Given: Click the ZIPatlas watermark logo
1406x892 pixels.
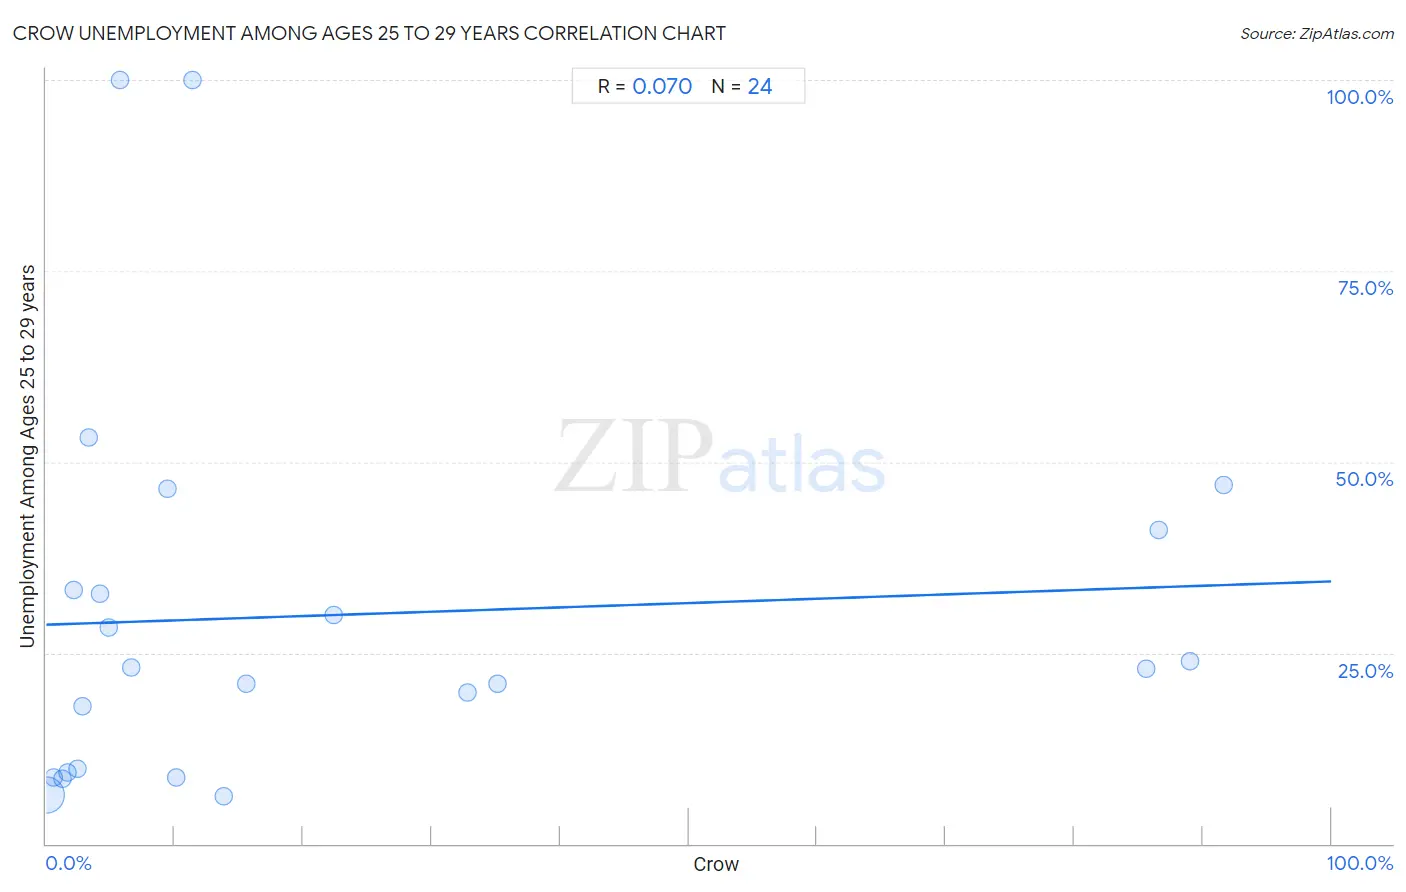Looking at the screenshot, I should pos(720,457).
